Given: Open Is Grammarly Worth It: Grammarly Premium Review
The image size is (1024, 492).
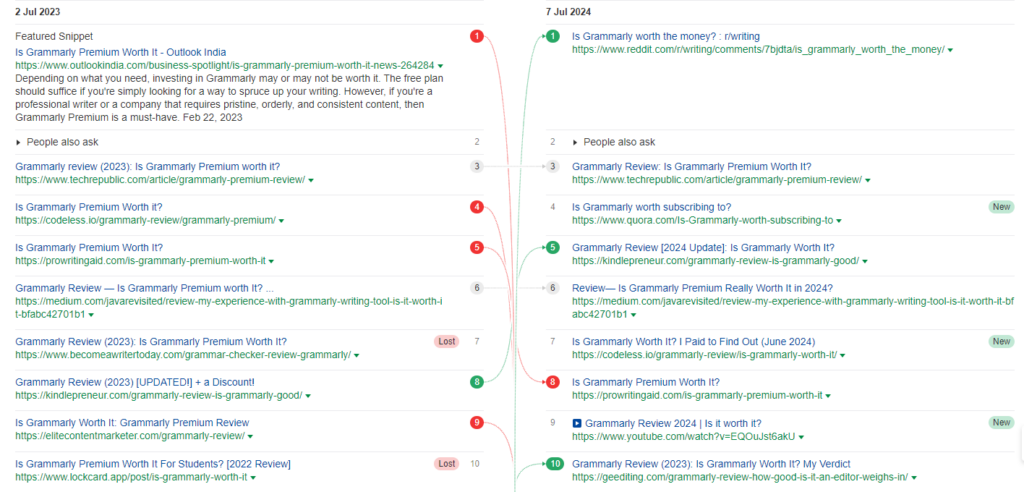Looking at the screenshot, I should point(132,423).
